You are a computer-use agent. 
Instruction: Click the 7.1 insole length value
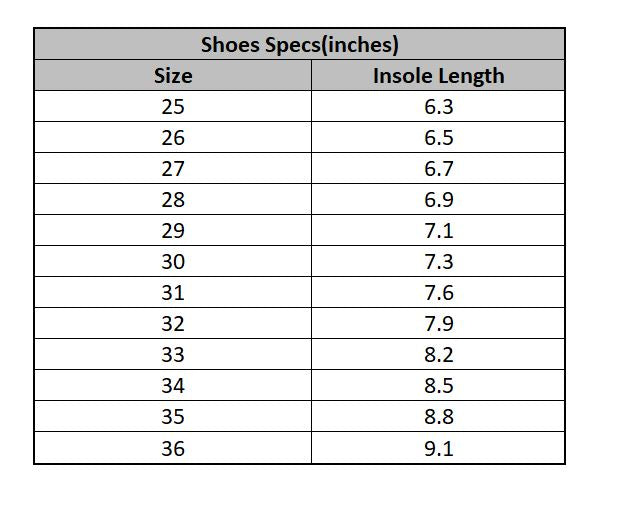439,231
